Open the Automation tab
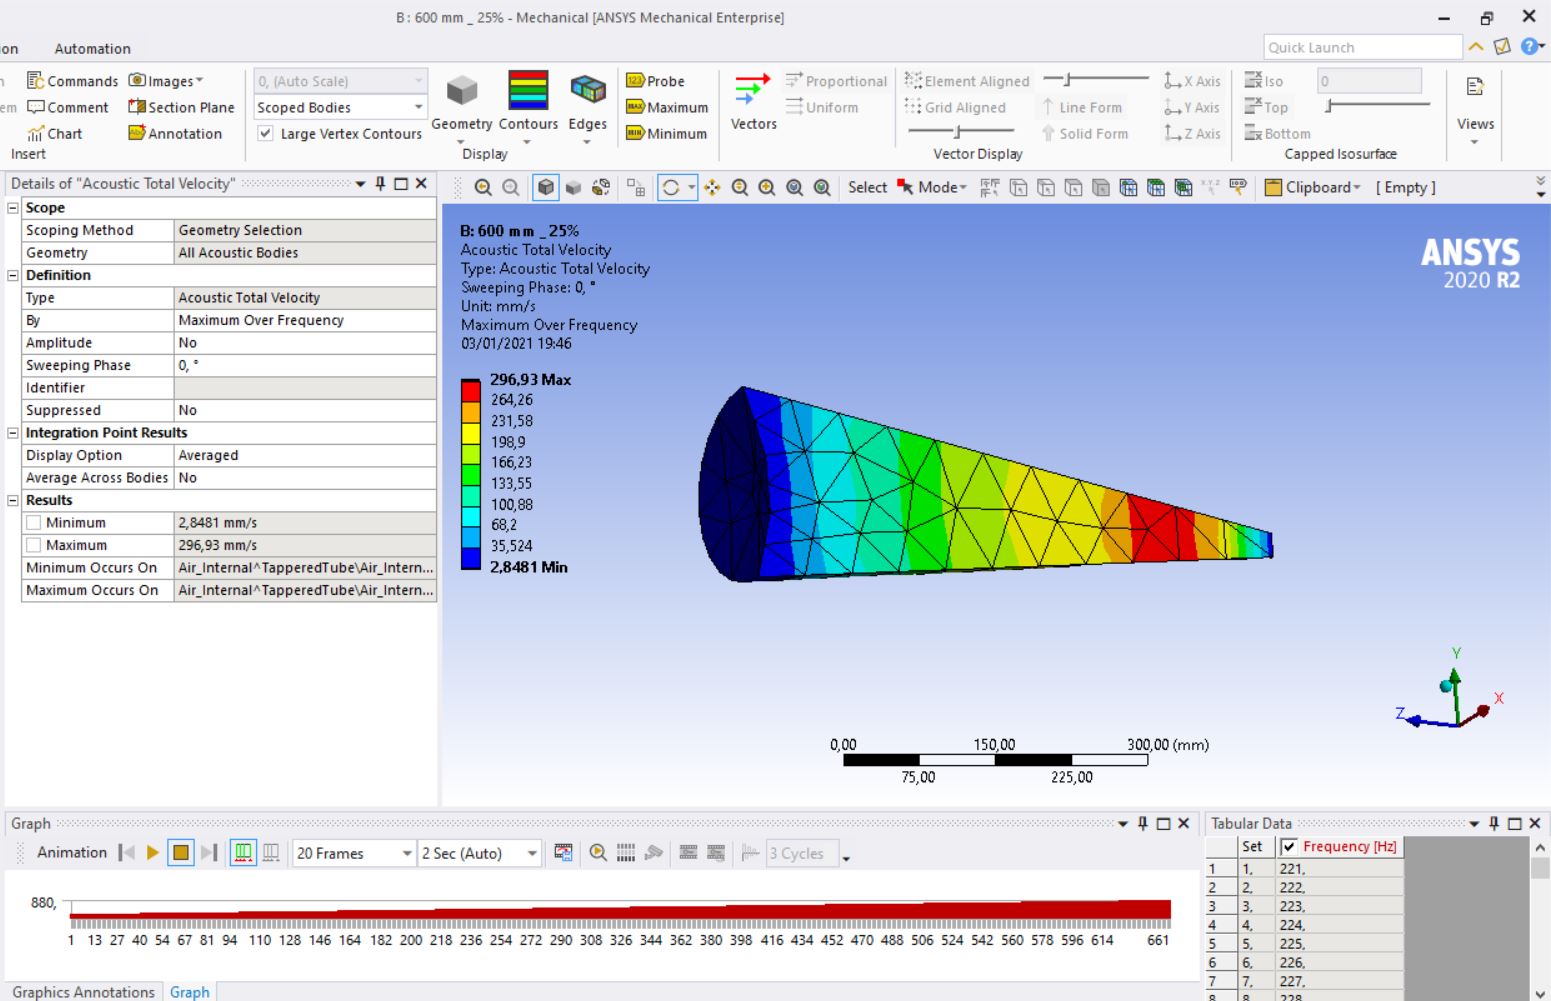This screenshot has width=1551, height=1001. [92, 48]
